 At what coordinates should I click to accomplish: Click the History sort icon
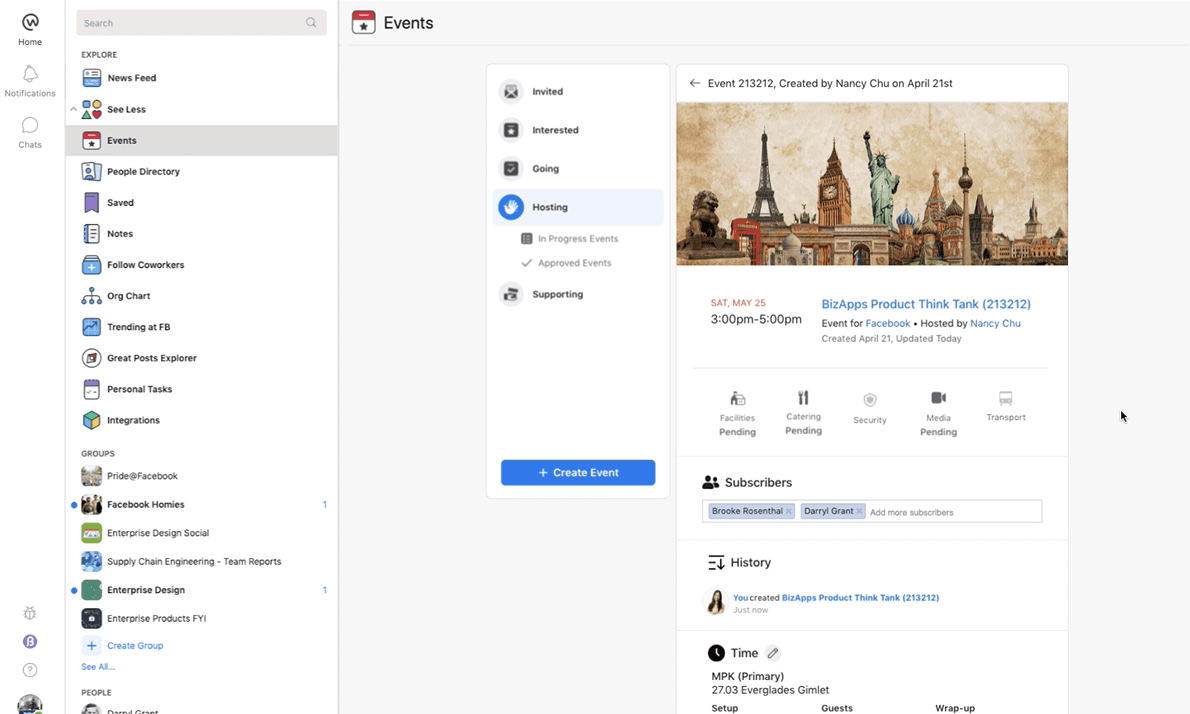[x=716, y=563]
